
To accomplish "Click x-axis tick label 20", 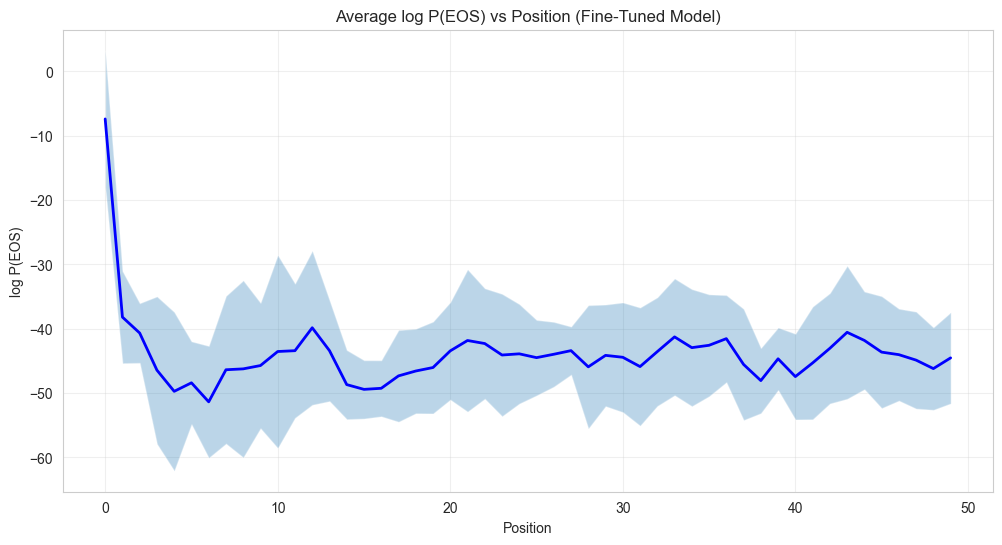I will (x=450, y=507).
